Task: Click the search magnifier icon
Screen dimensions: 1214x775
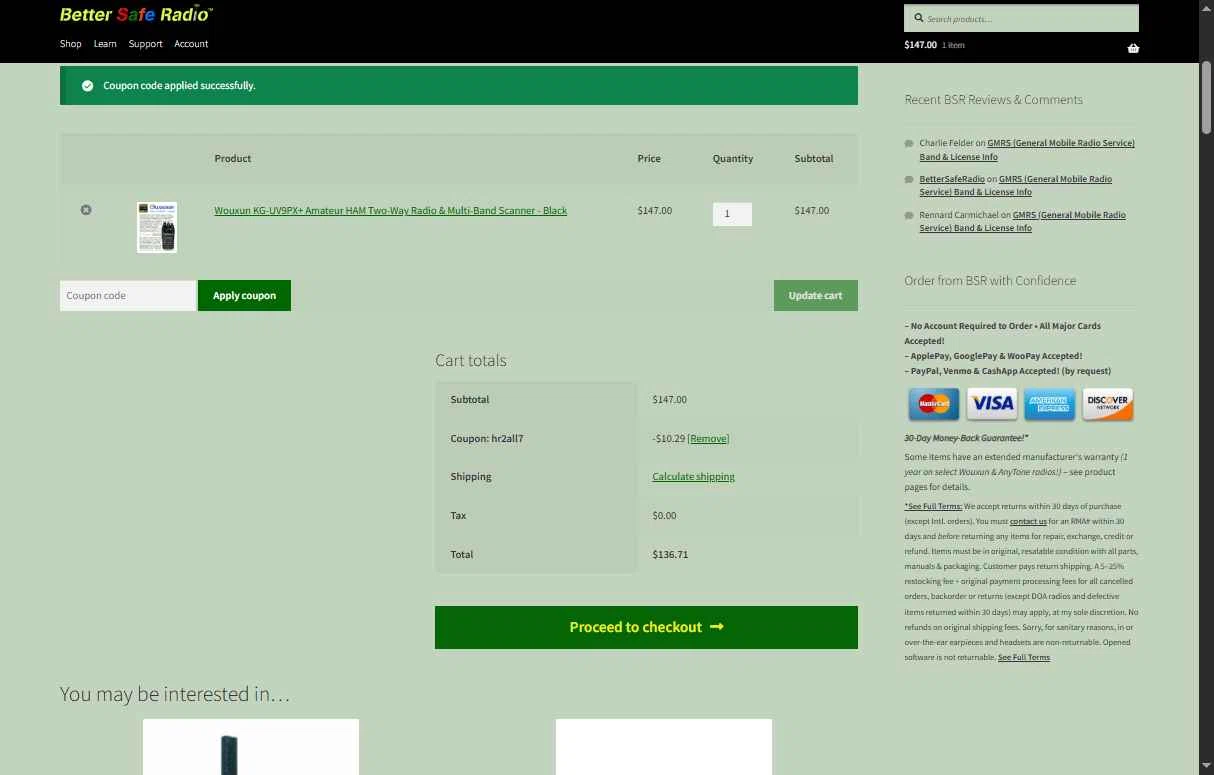Action: pyautogui.click(x=919, y=18)
